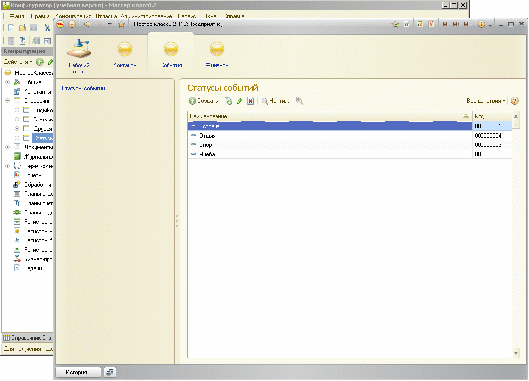Open Администрирование menu in Configurator window
This screenshot has height=381, width=529.
[x=146, y=16]
